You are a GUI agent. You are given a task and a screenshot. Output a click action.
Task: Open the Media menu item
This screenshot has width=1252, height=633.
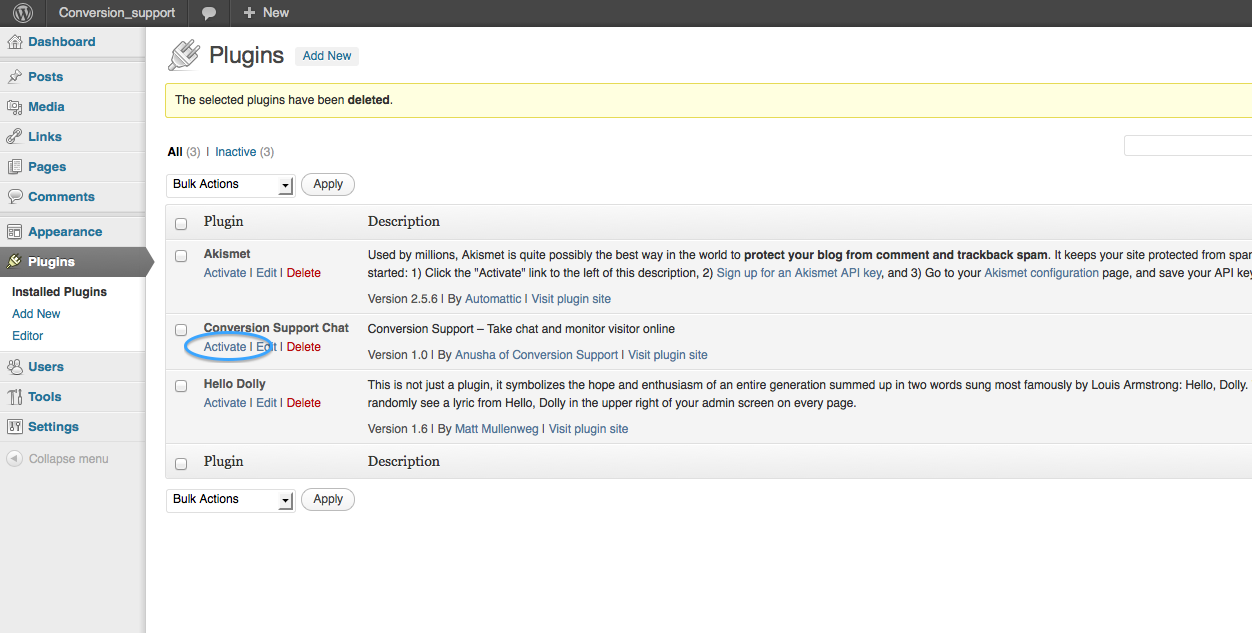47,107
